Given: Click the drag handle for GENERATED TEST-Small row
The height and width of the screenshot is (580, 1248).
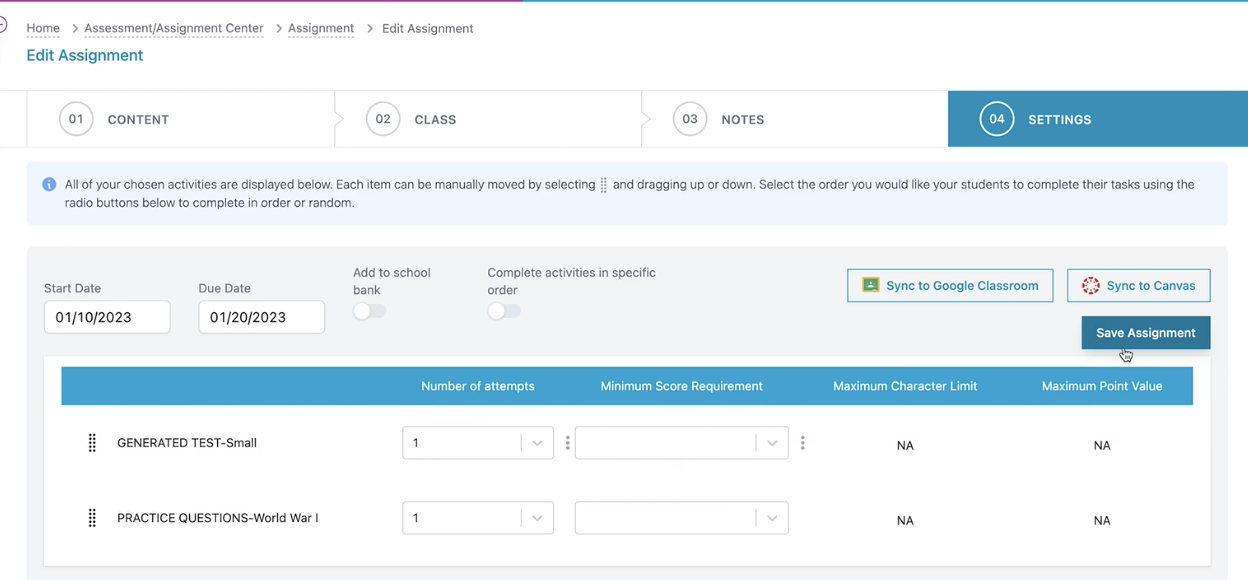Looking at the screenshot, I should [x=92, y=443].
